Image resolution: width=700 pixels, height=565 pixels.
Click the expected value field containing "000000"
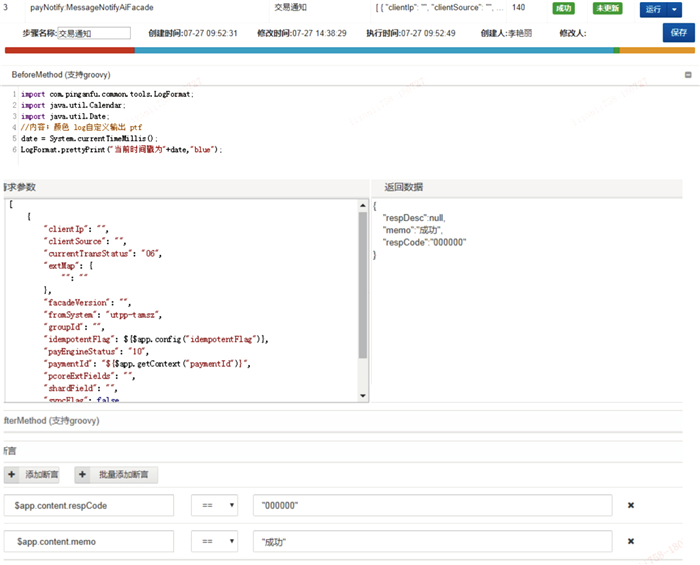pyautogui.click(x=431, y=506)
